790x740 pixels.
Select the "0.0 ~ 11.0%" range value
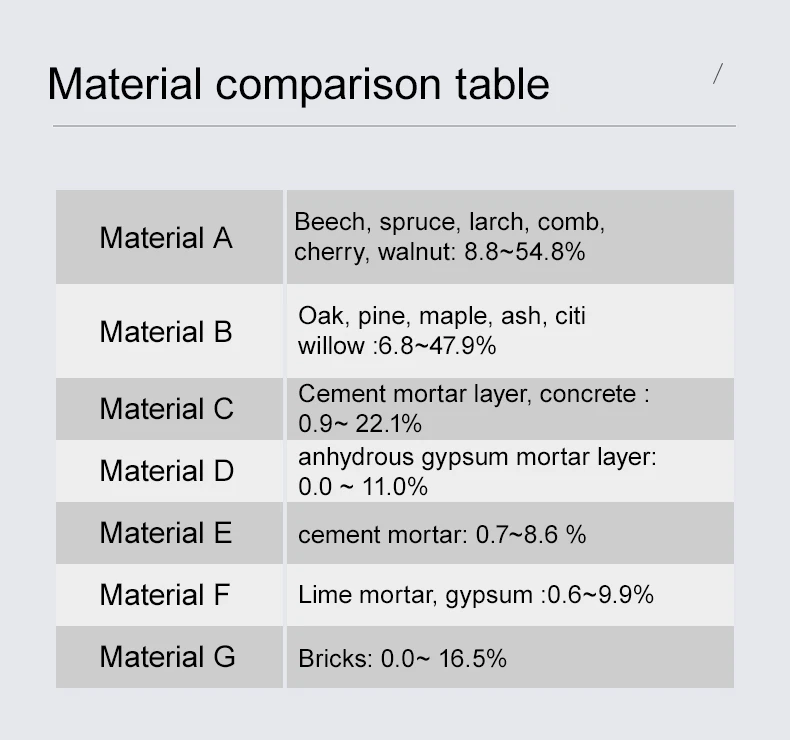[x=363, y=487]
